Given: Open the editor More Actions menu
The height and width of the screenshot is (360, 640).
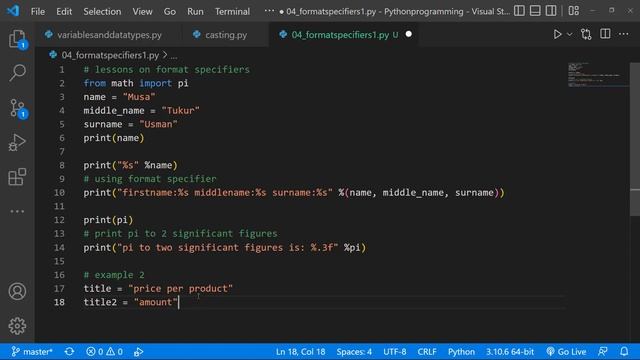Looking at the screenshot, I should point(624,34).
